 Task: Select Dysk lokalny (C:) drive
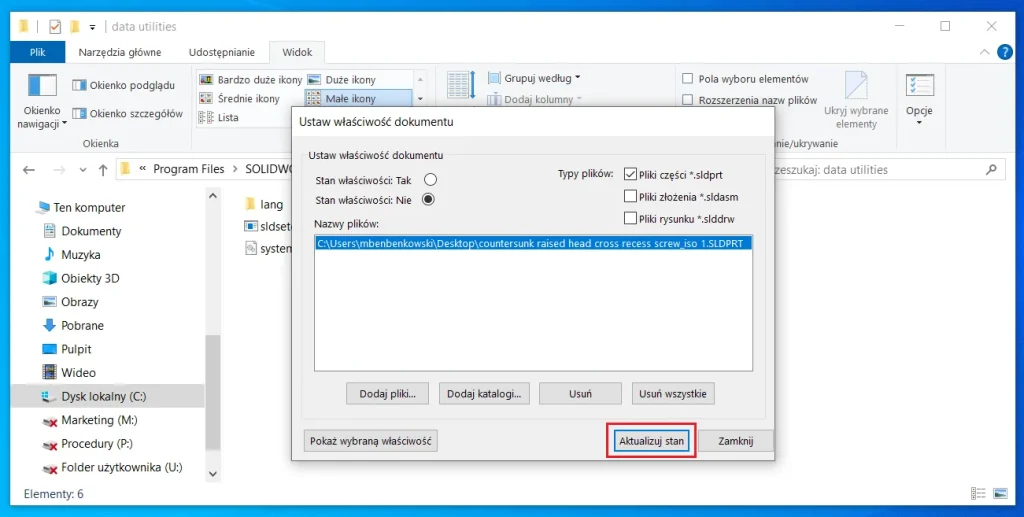[x=107, y=396]
